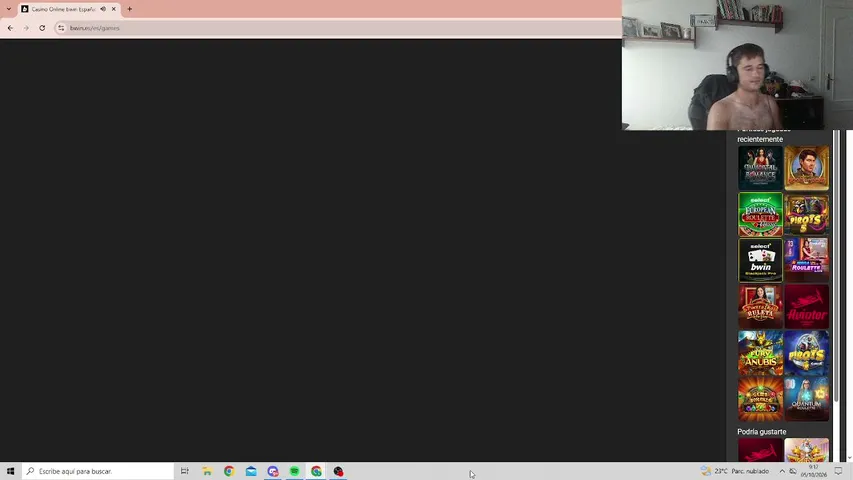Launch Aviator under recently played
The width and height of the screenshot is (853, 480).
tap(806, 306)
